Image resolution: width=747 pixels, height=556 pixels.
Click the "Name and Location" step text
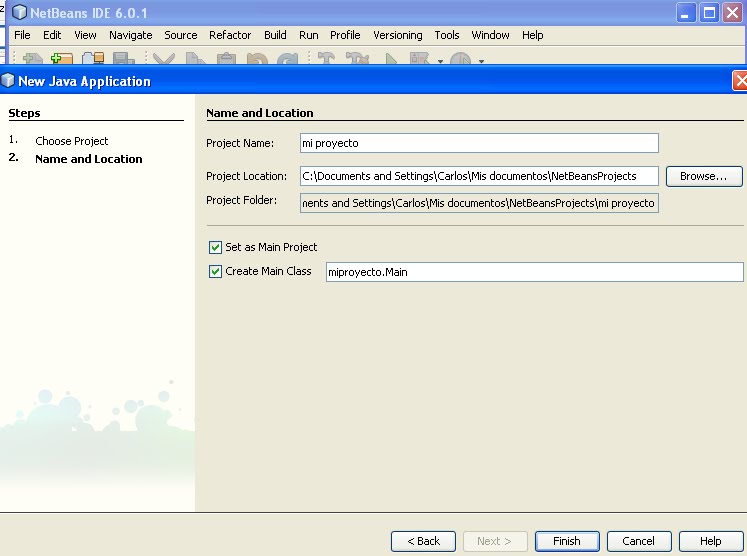(89, 159)
